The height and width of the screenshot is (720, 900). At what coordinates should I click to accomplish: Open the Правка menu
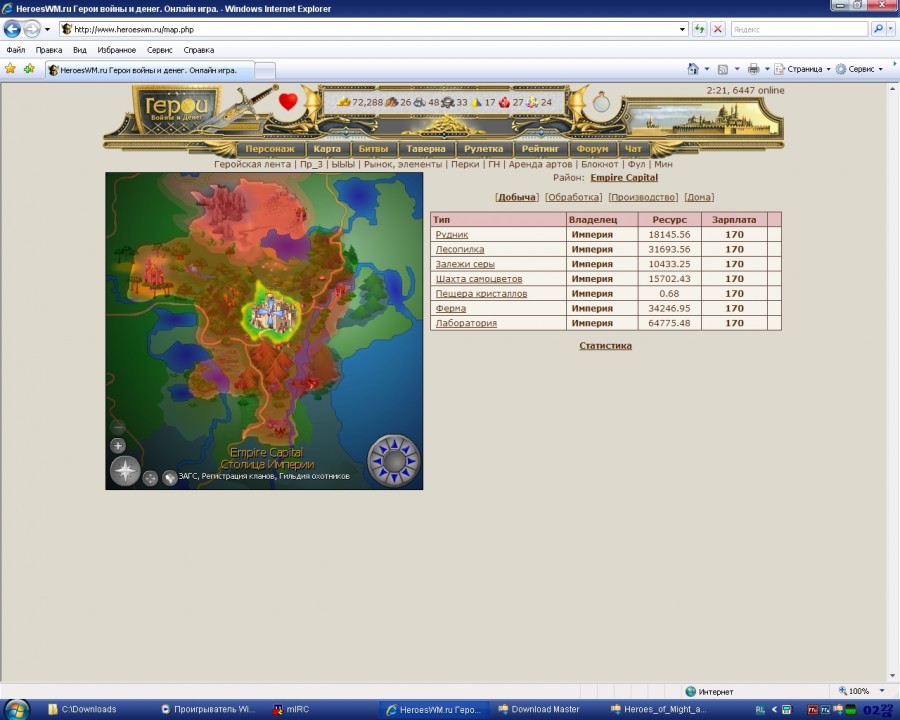(x=49, y=50)
